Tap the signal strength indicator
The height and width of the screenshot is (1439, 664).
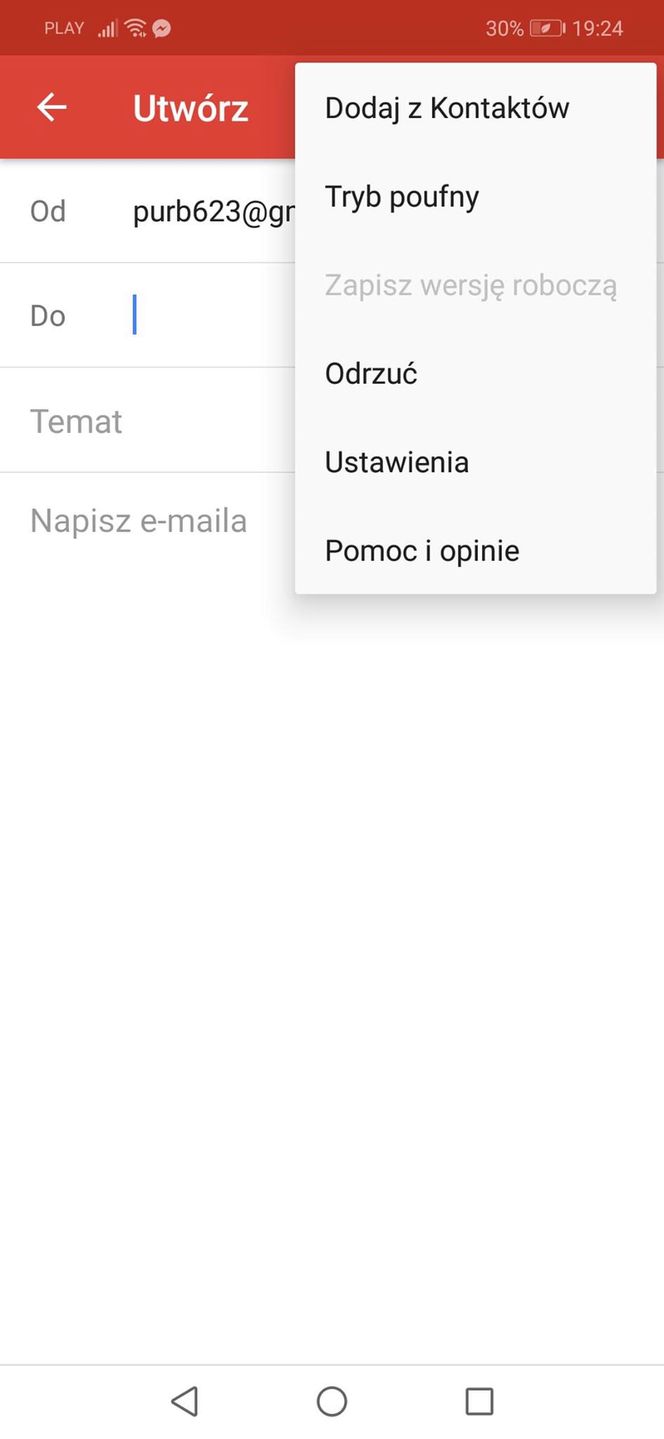coord(106,28)
